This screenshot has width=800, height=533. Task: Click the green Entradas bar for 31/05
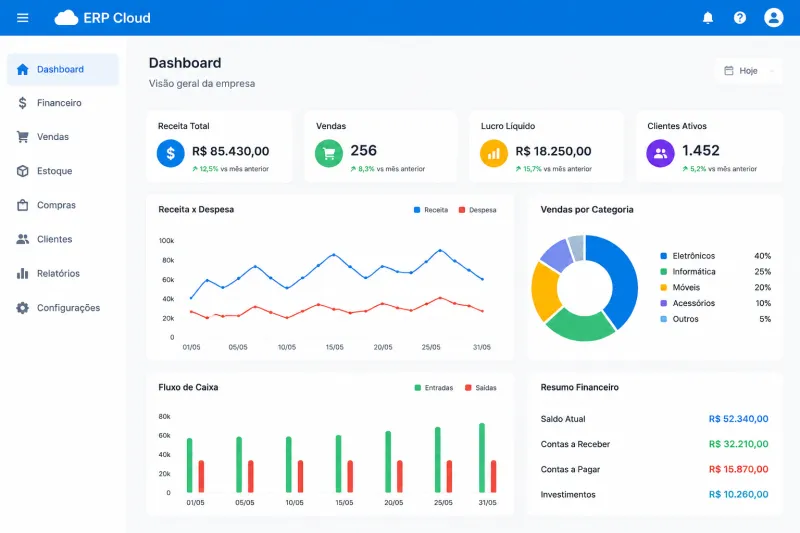482,458
